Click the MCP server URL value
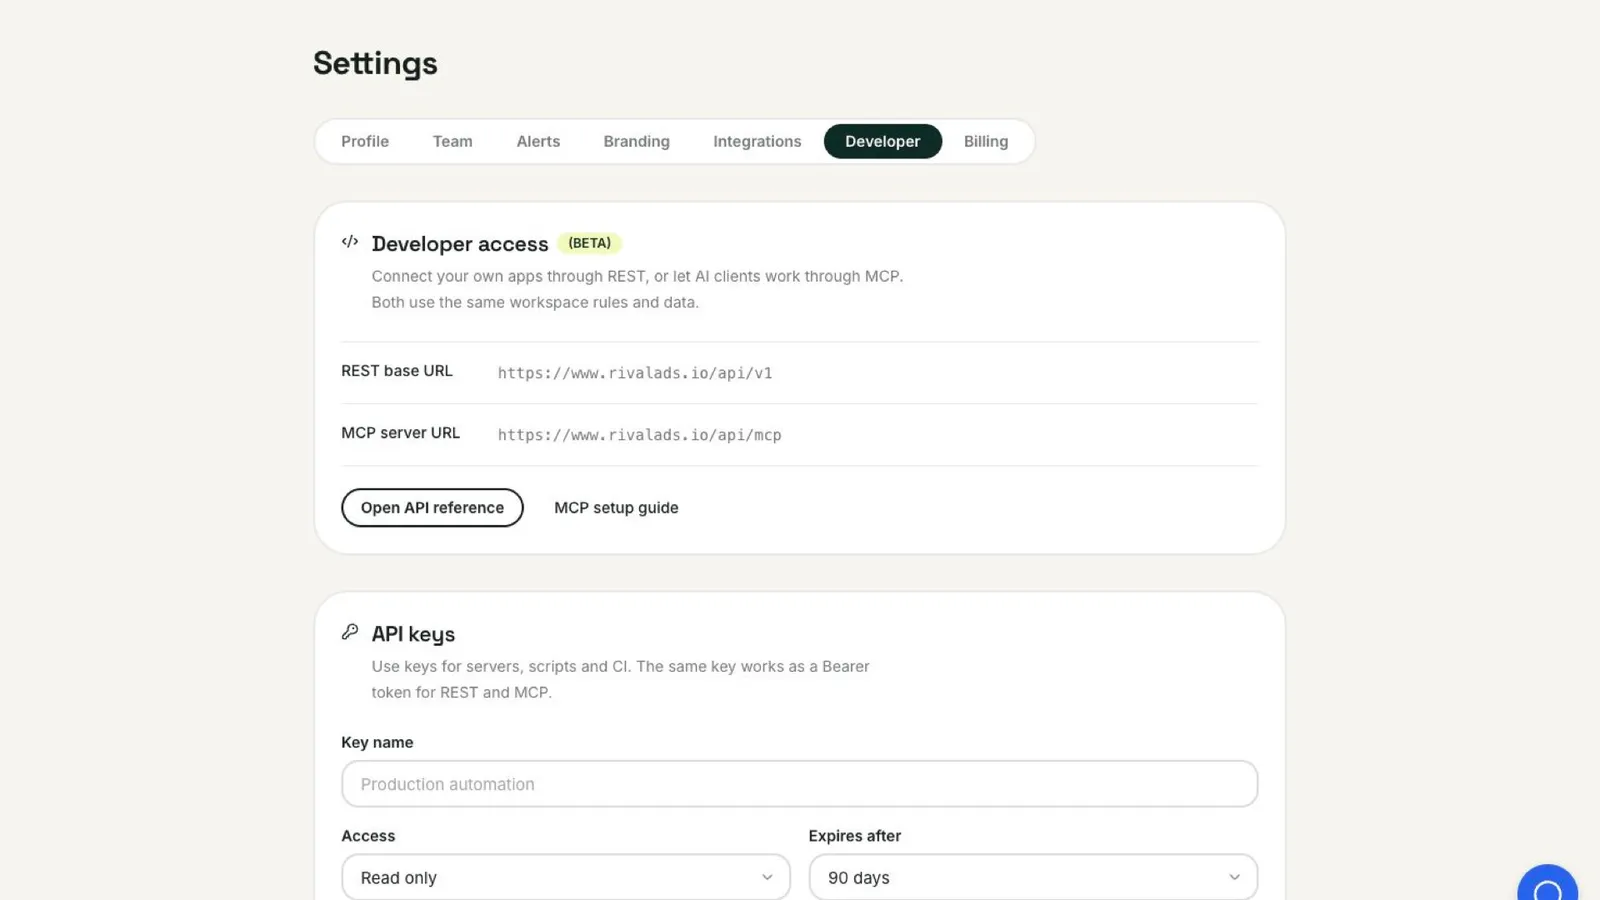 click(640, 435)
